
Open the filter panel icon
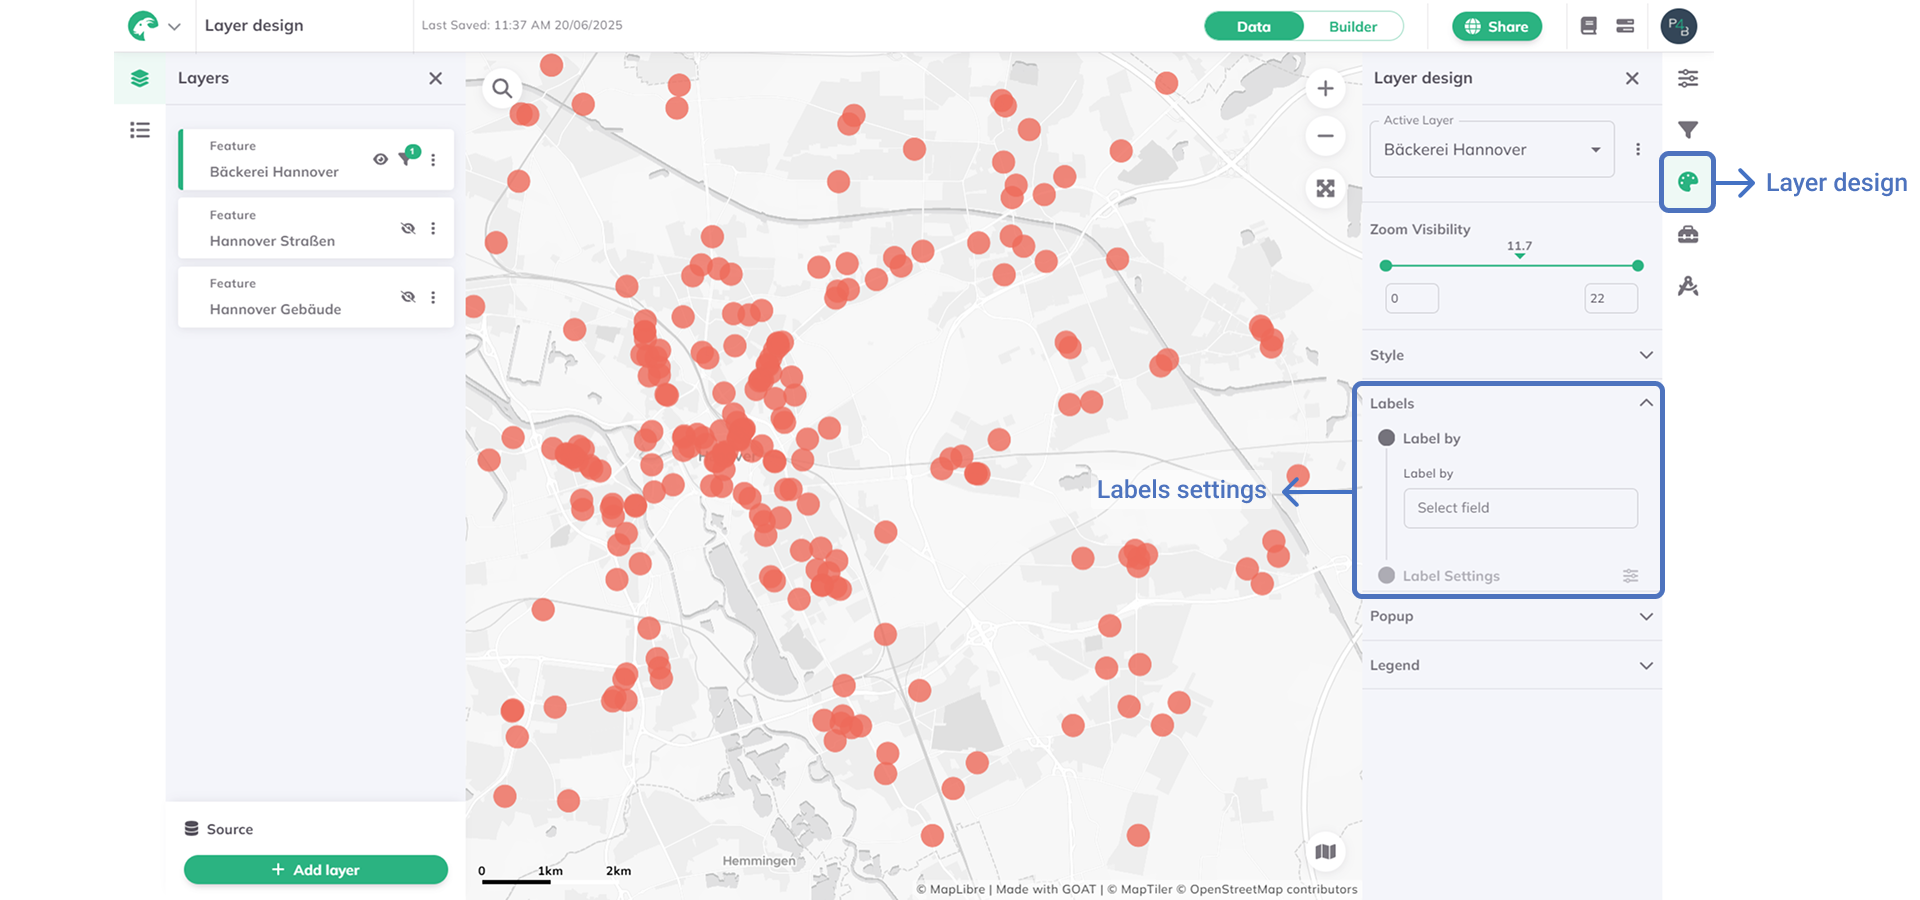pos(1688,130)
